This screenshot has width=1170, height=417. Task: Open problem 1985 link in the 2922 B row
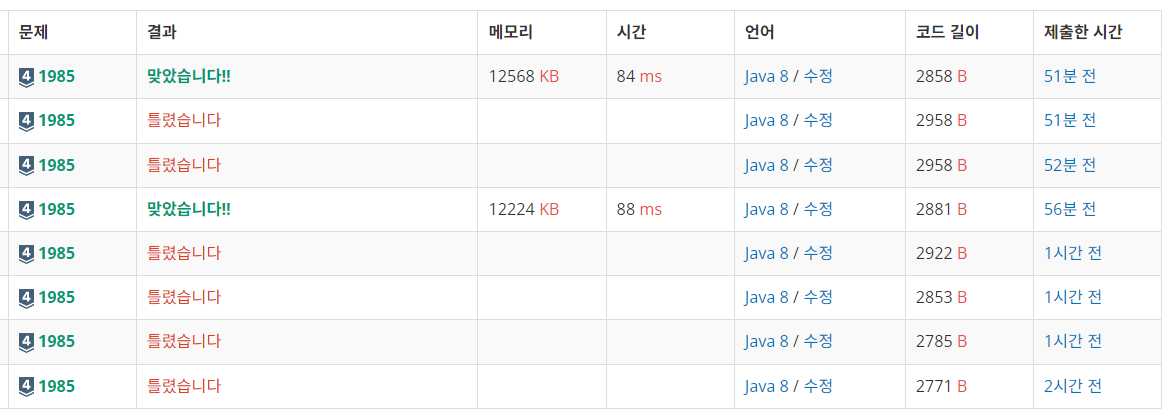tap(57, 254)
